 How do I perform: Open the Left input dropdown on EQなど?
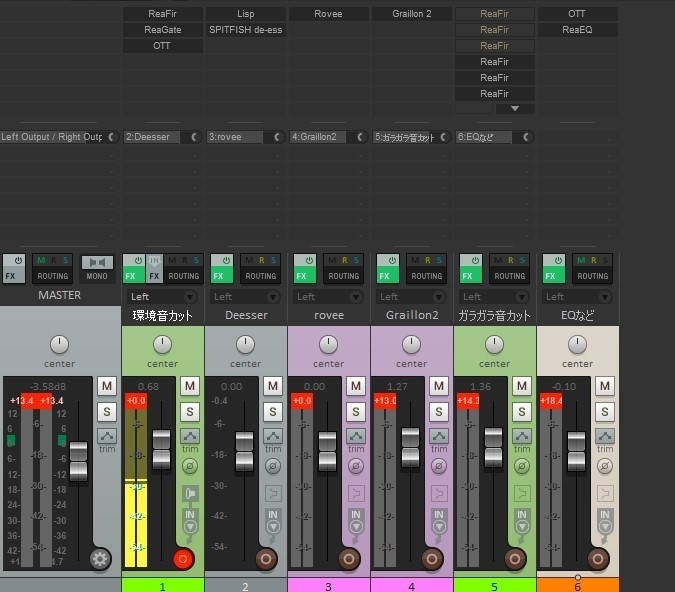pyautogui.click(x=578, y=297)
